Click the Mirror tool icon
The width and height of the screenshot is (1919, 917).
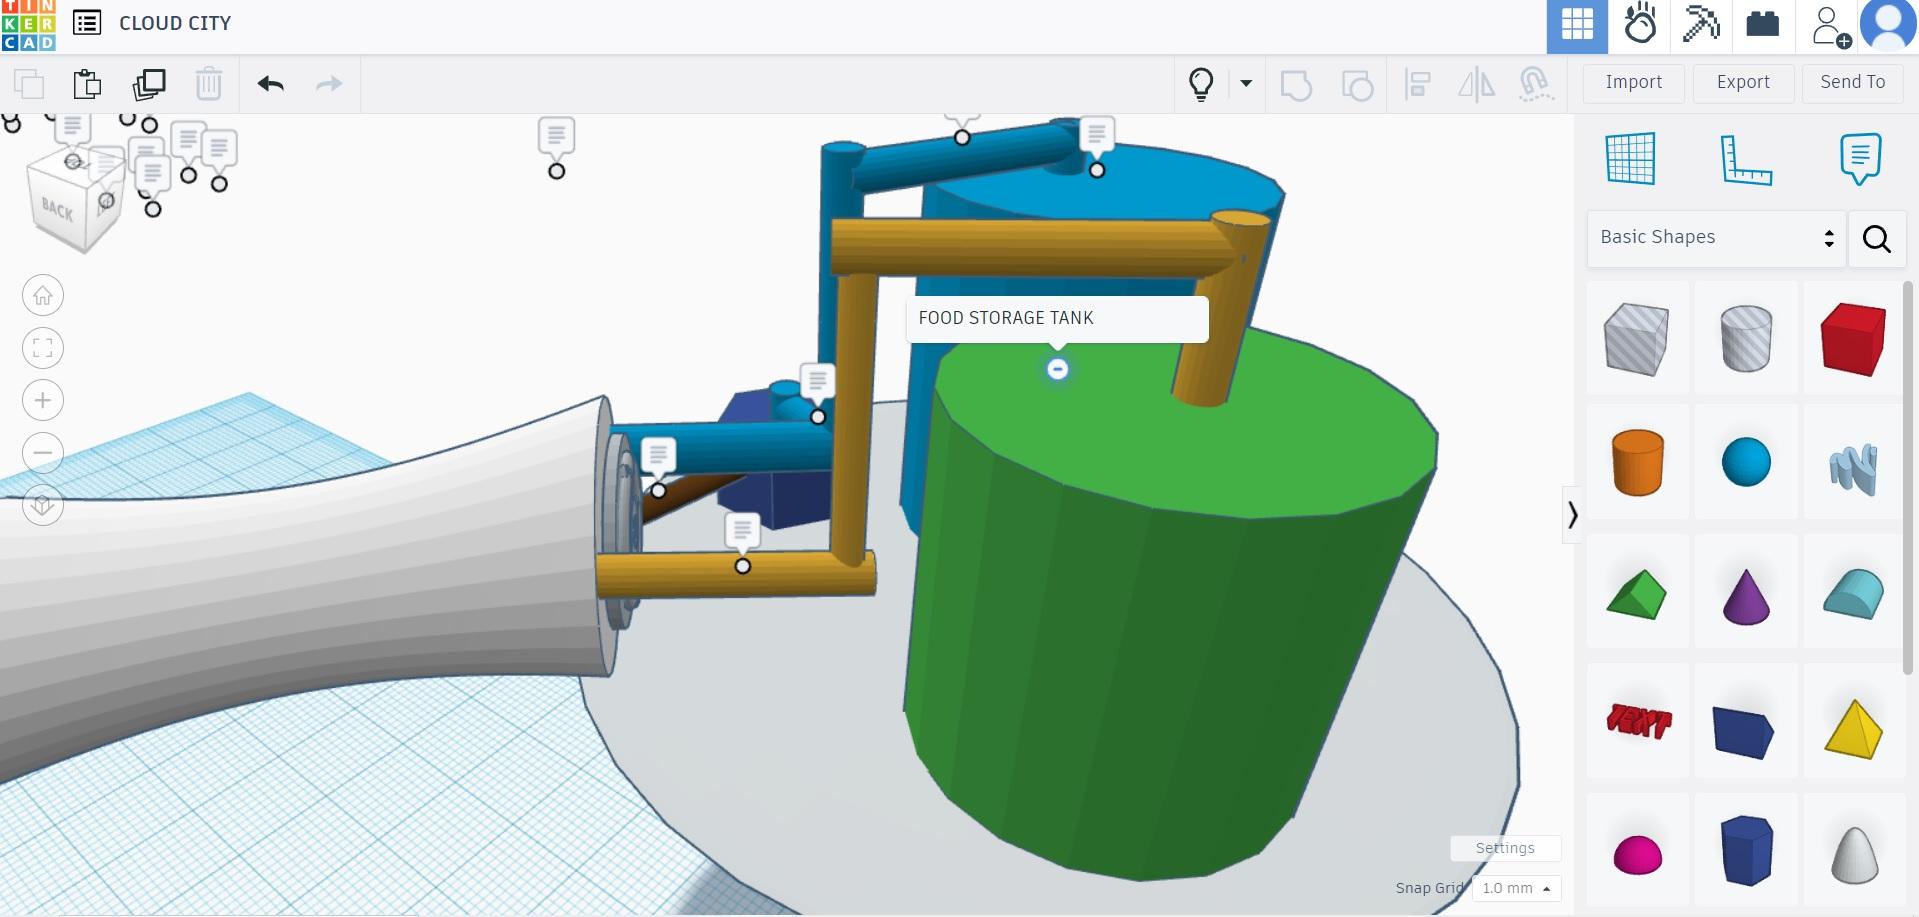[1476, 84]
